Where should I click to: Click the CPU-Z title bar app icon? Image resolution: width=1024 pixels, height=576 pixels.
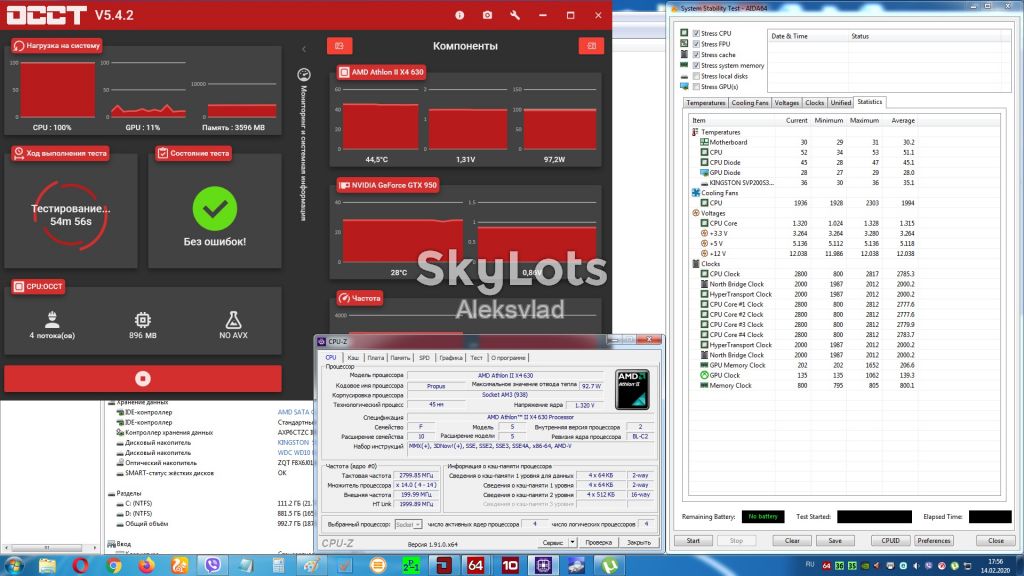(x=321, y=341)
